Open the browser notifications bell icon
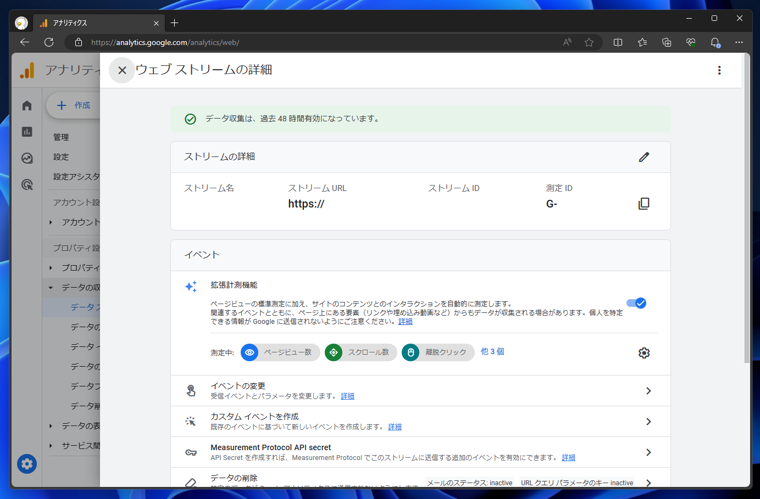This screenshot has width=760, height=499. pyautogui.click(x=715, y=42)
